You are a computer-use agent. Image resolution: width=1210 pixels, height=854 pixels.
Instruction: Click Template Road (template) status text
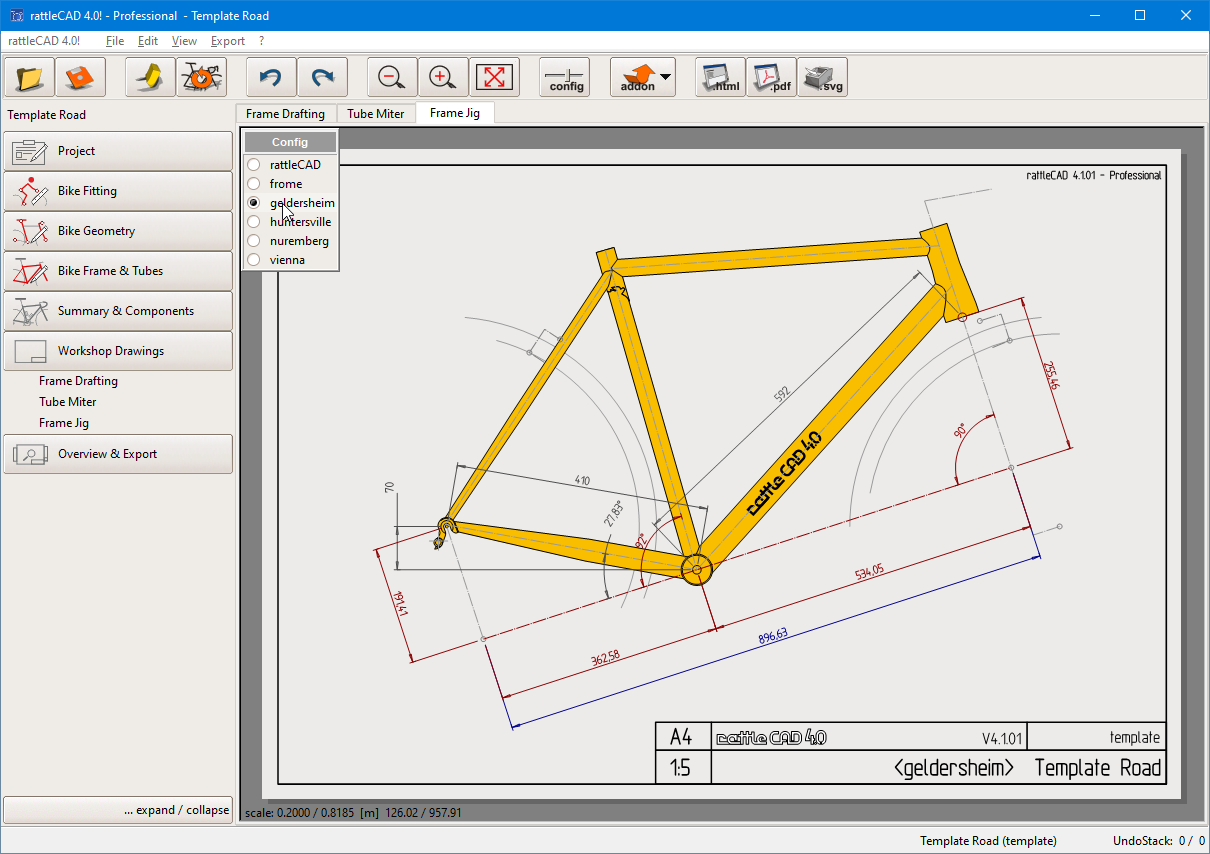pyautogui.click(x=988, y=841)
